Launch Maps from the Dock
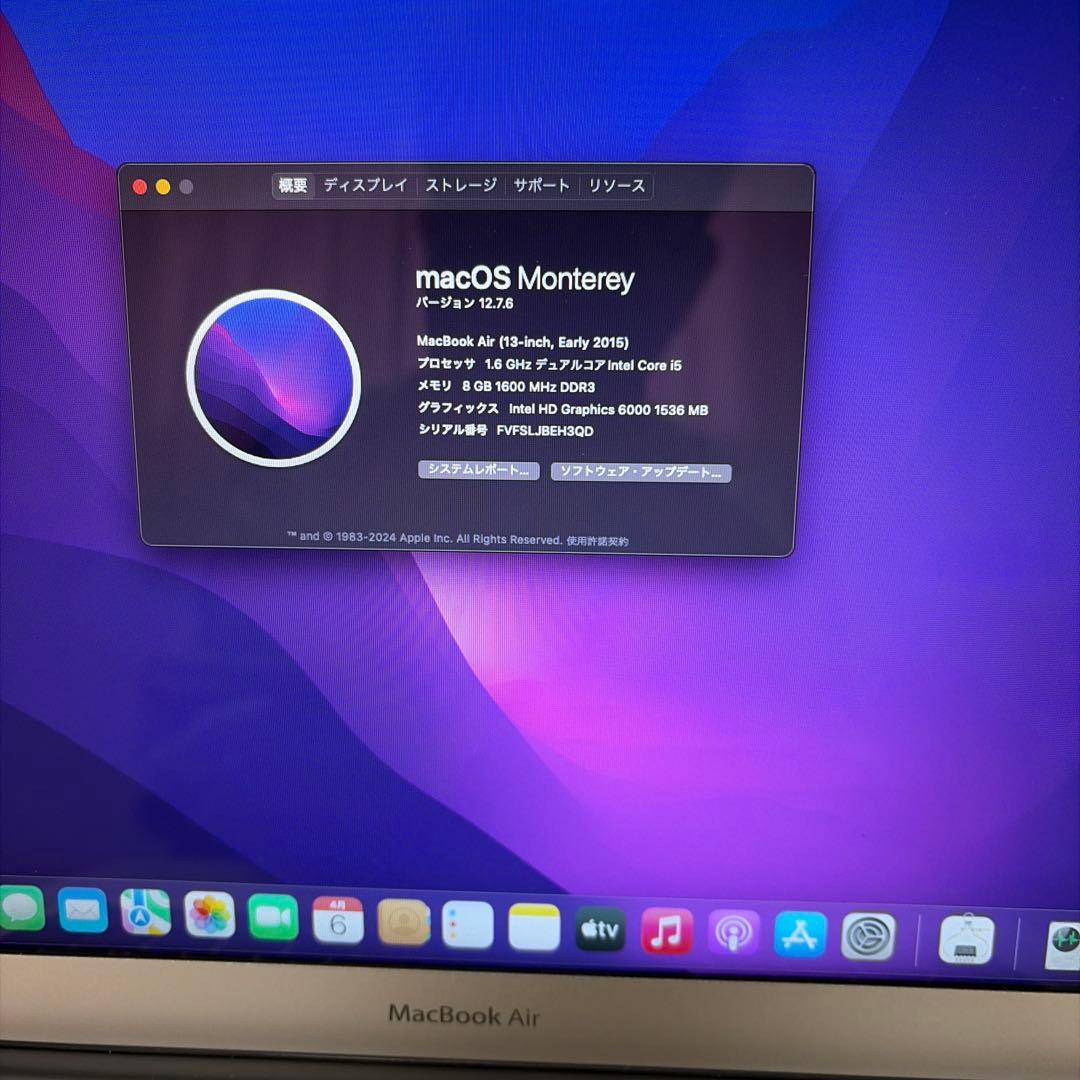 pyautogui.click(x=146, y=915)
